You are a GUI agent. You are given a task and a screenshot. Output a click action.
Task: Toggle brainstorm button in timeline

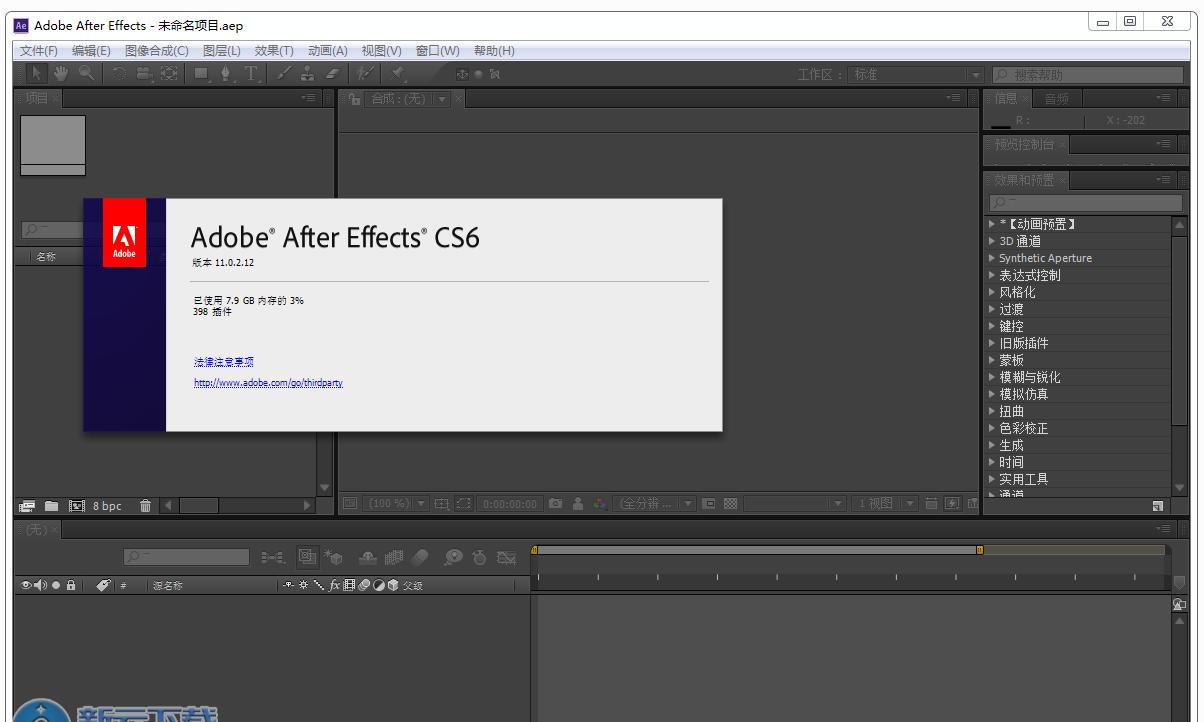454,557
